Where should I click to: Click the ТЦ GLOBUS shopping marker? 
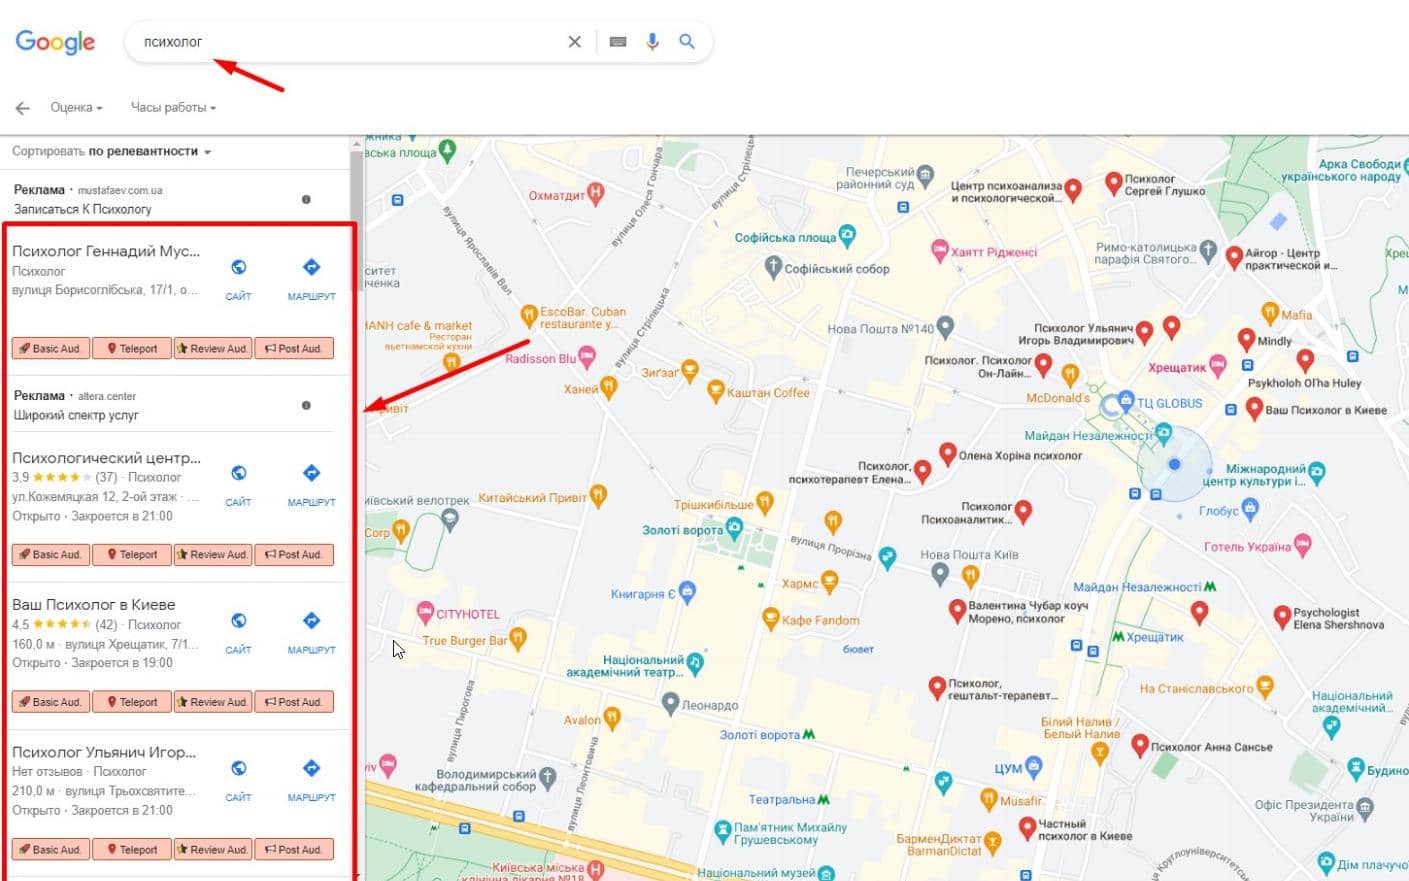pos(1125,403)
